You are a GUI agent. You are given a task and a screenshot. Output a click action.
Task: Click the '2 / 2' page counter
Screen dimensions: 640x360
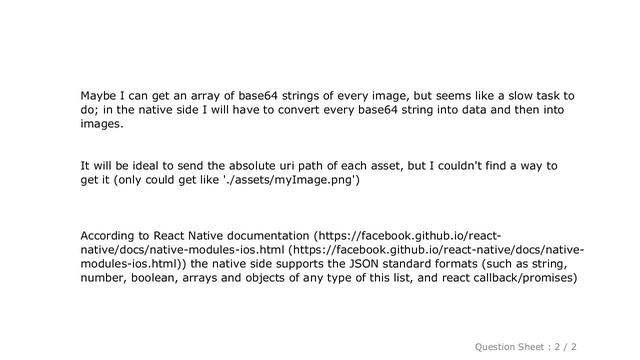565,347
